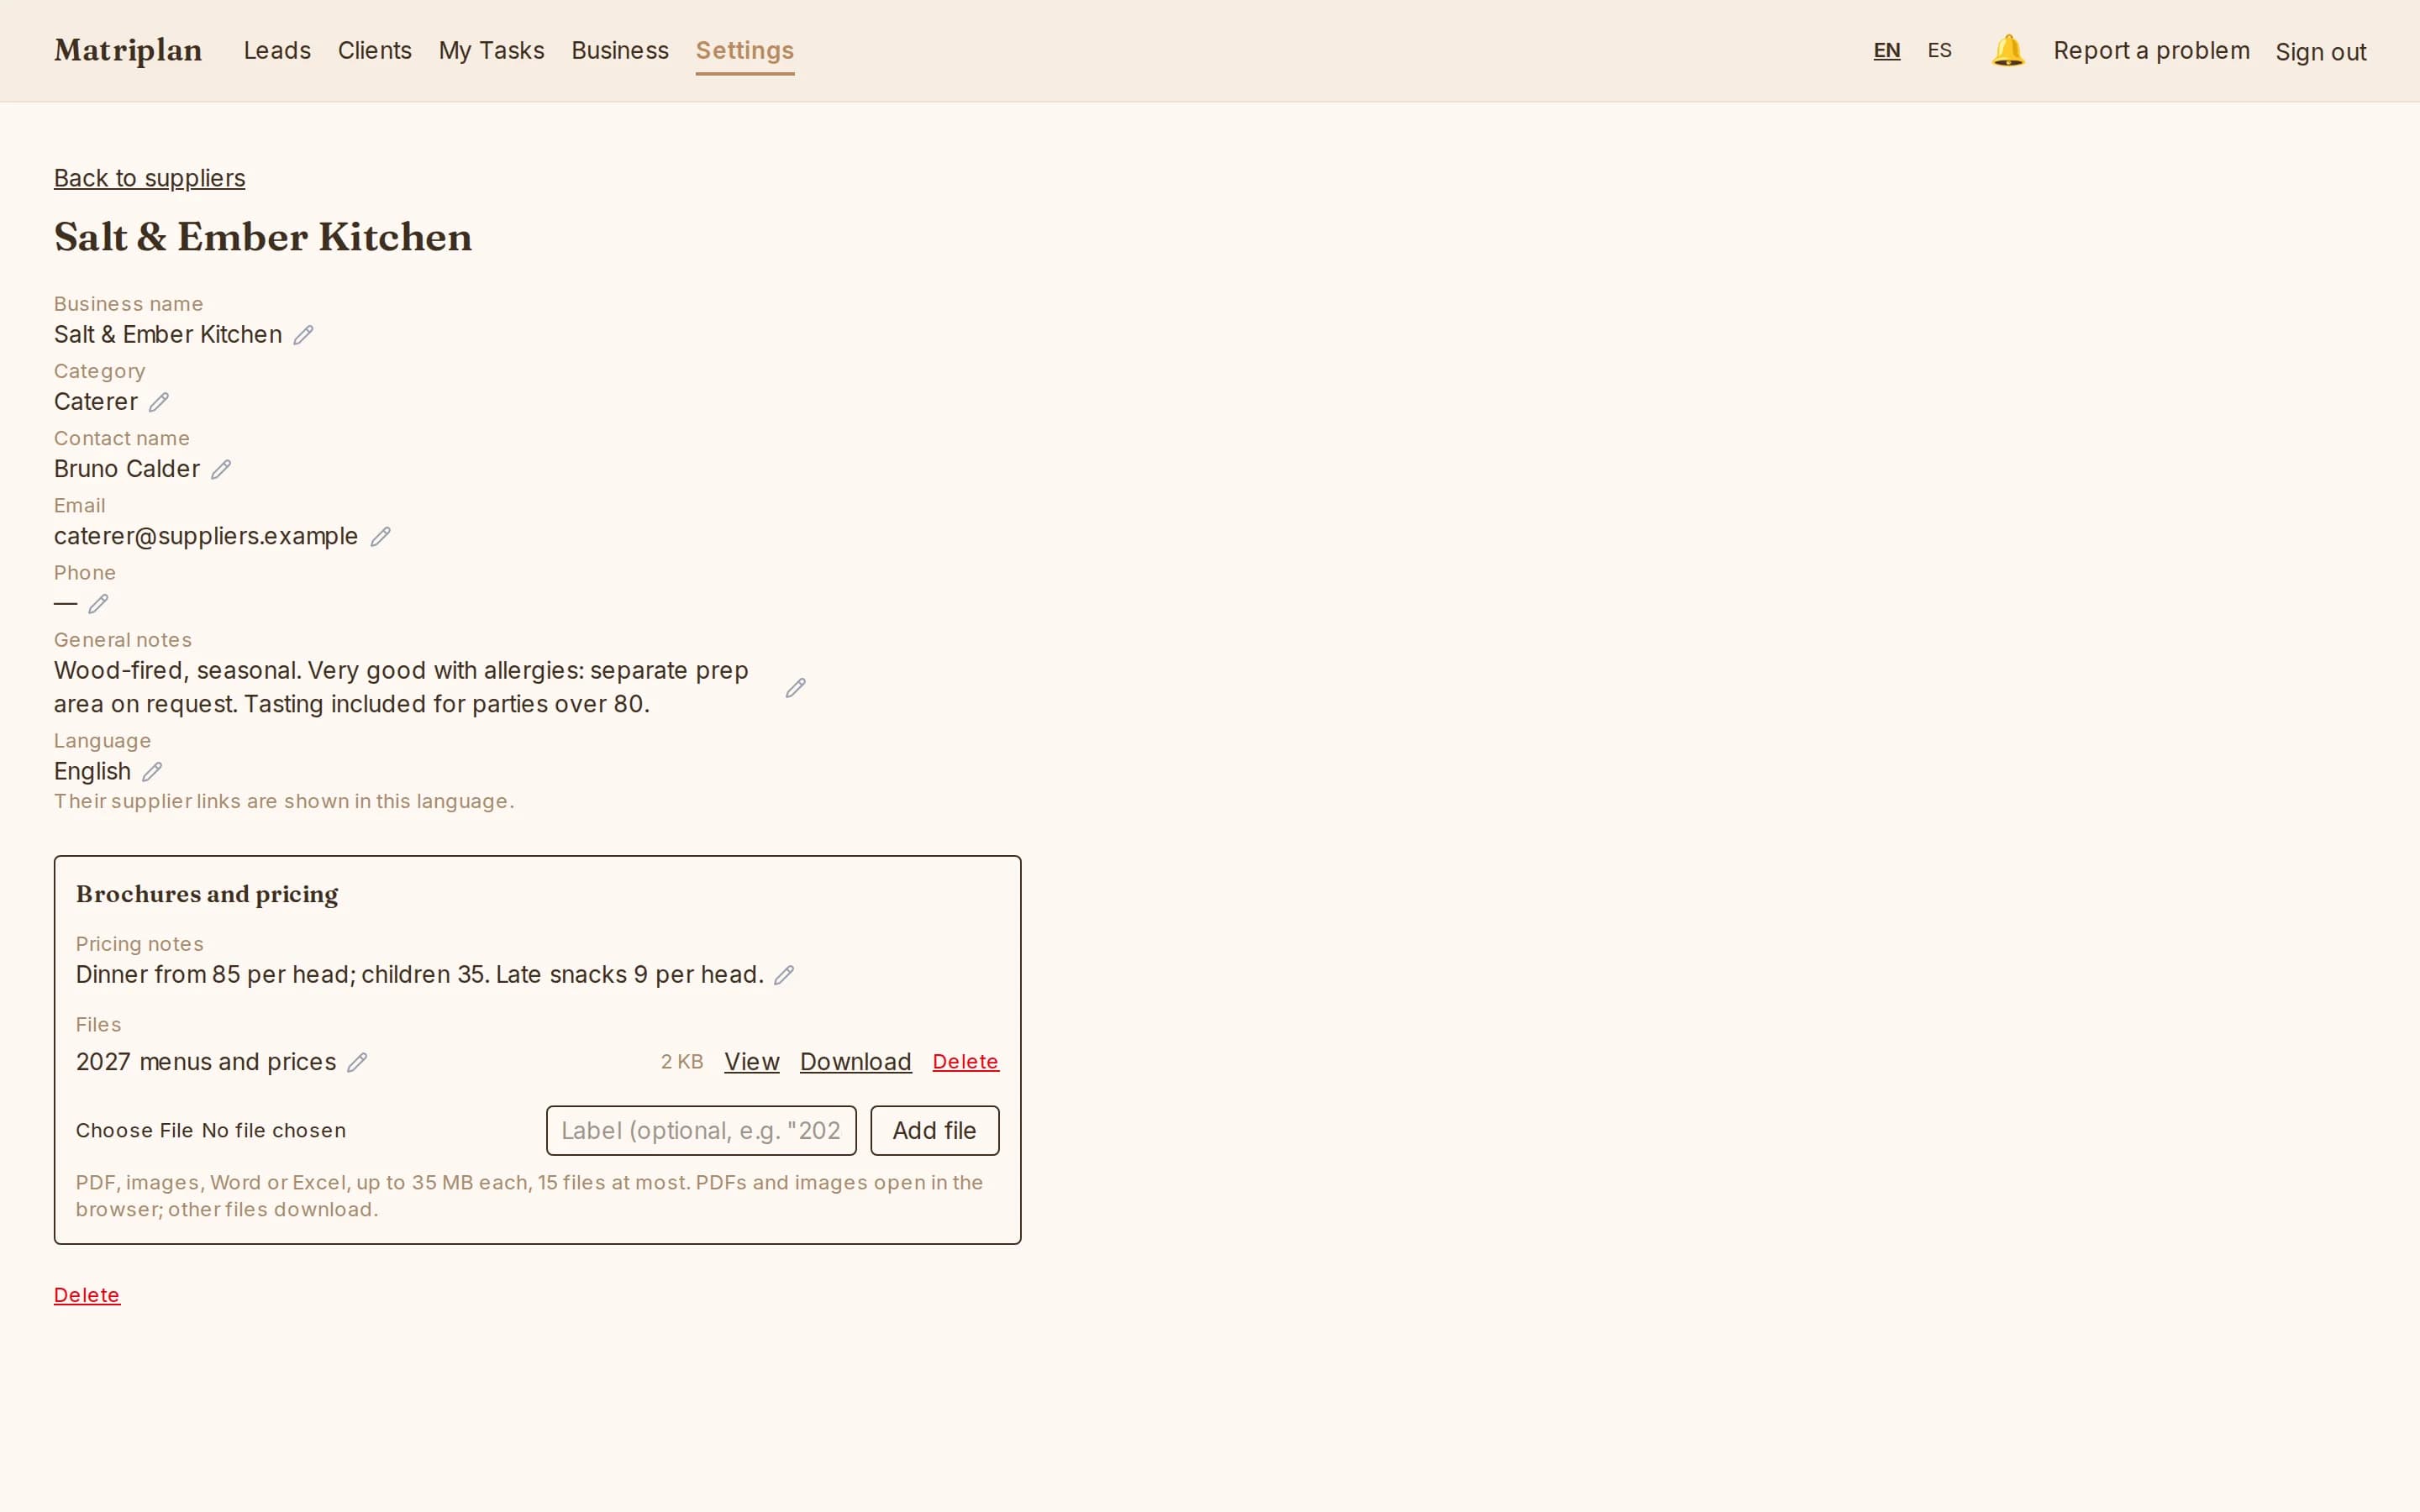Select the Settings nav item

744,50
